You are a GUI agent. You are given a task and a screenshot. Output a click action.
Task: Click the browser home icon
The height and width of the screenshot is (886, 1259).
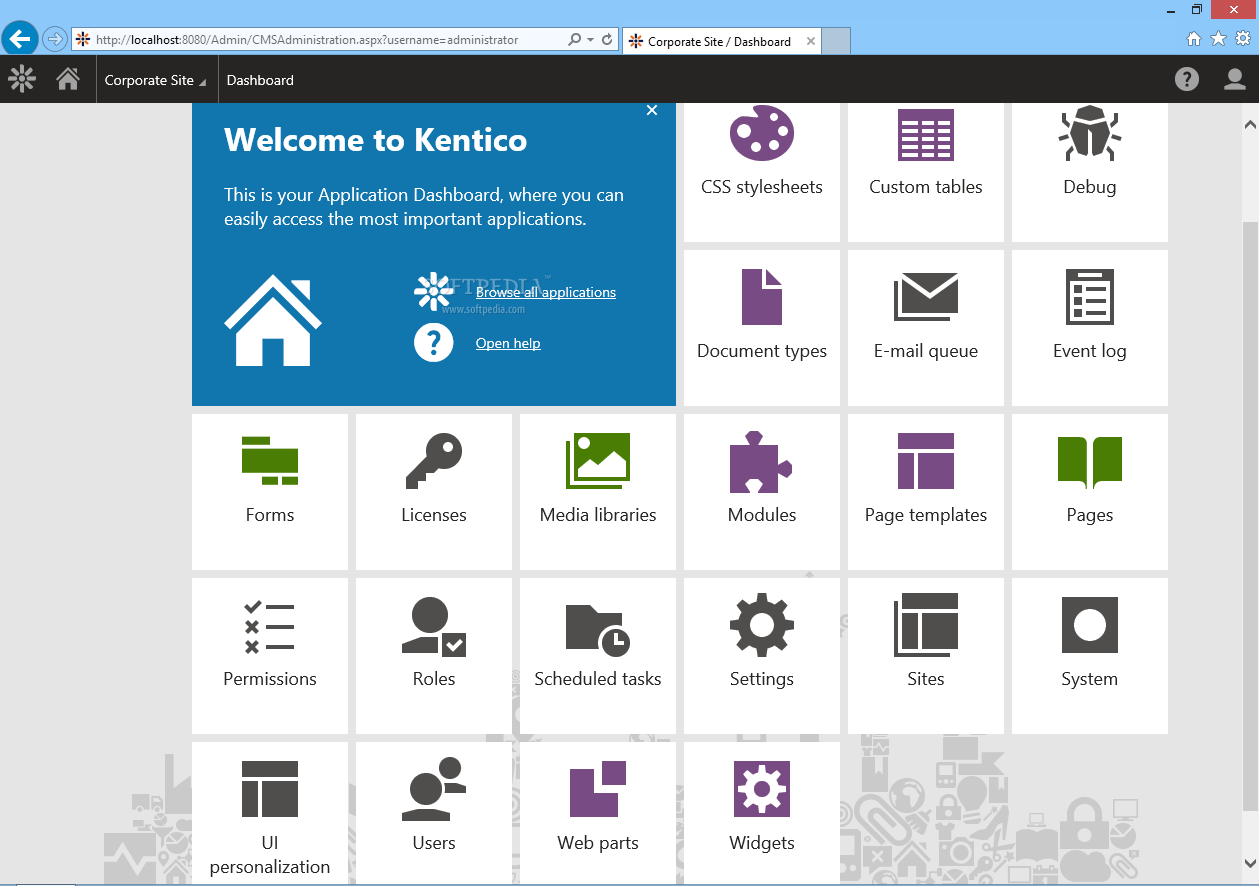pos(1194,39)
